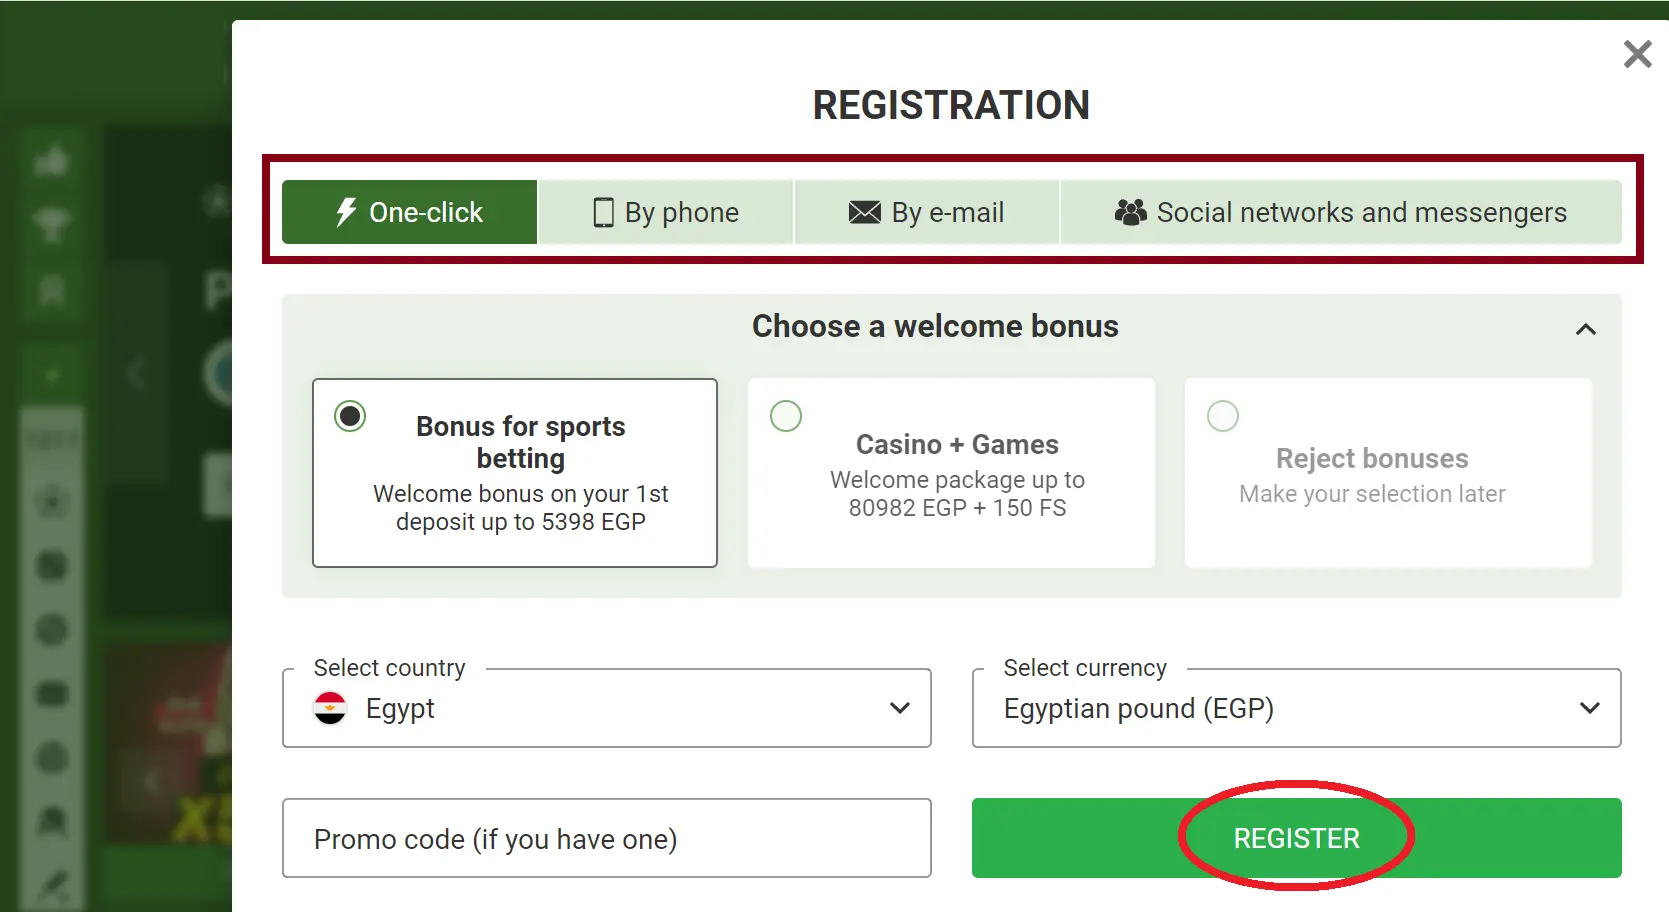Select the One-click registration method
The width and height of the screenshot is (1669, 912).
pyautogui.click(x=408, y=212)
